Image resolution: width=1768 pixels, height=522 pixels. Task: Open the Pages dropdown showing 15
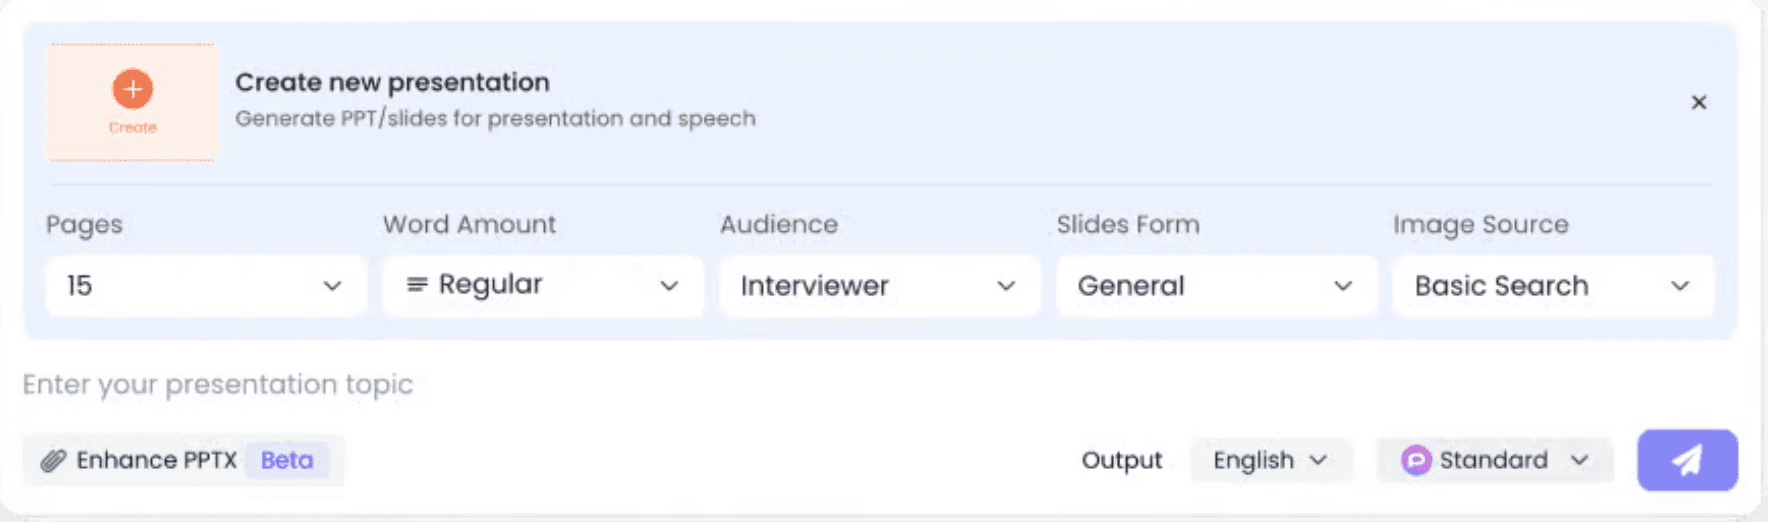click(x=204, y=286)
